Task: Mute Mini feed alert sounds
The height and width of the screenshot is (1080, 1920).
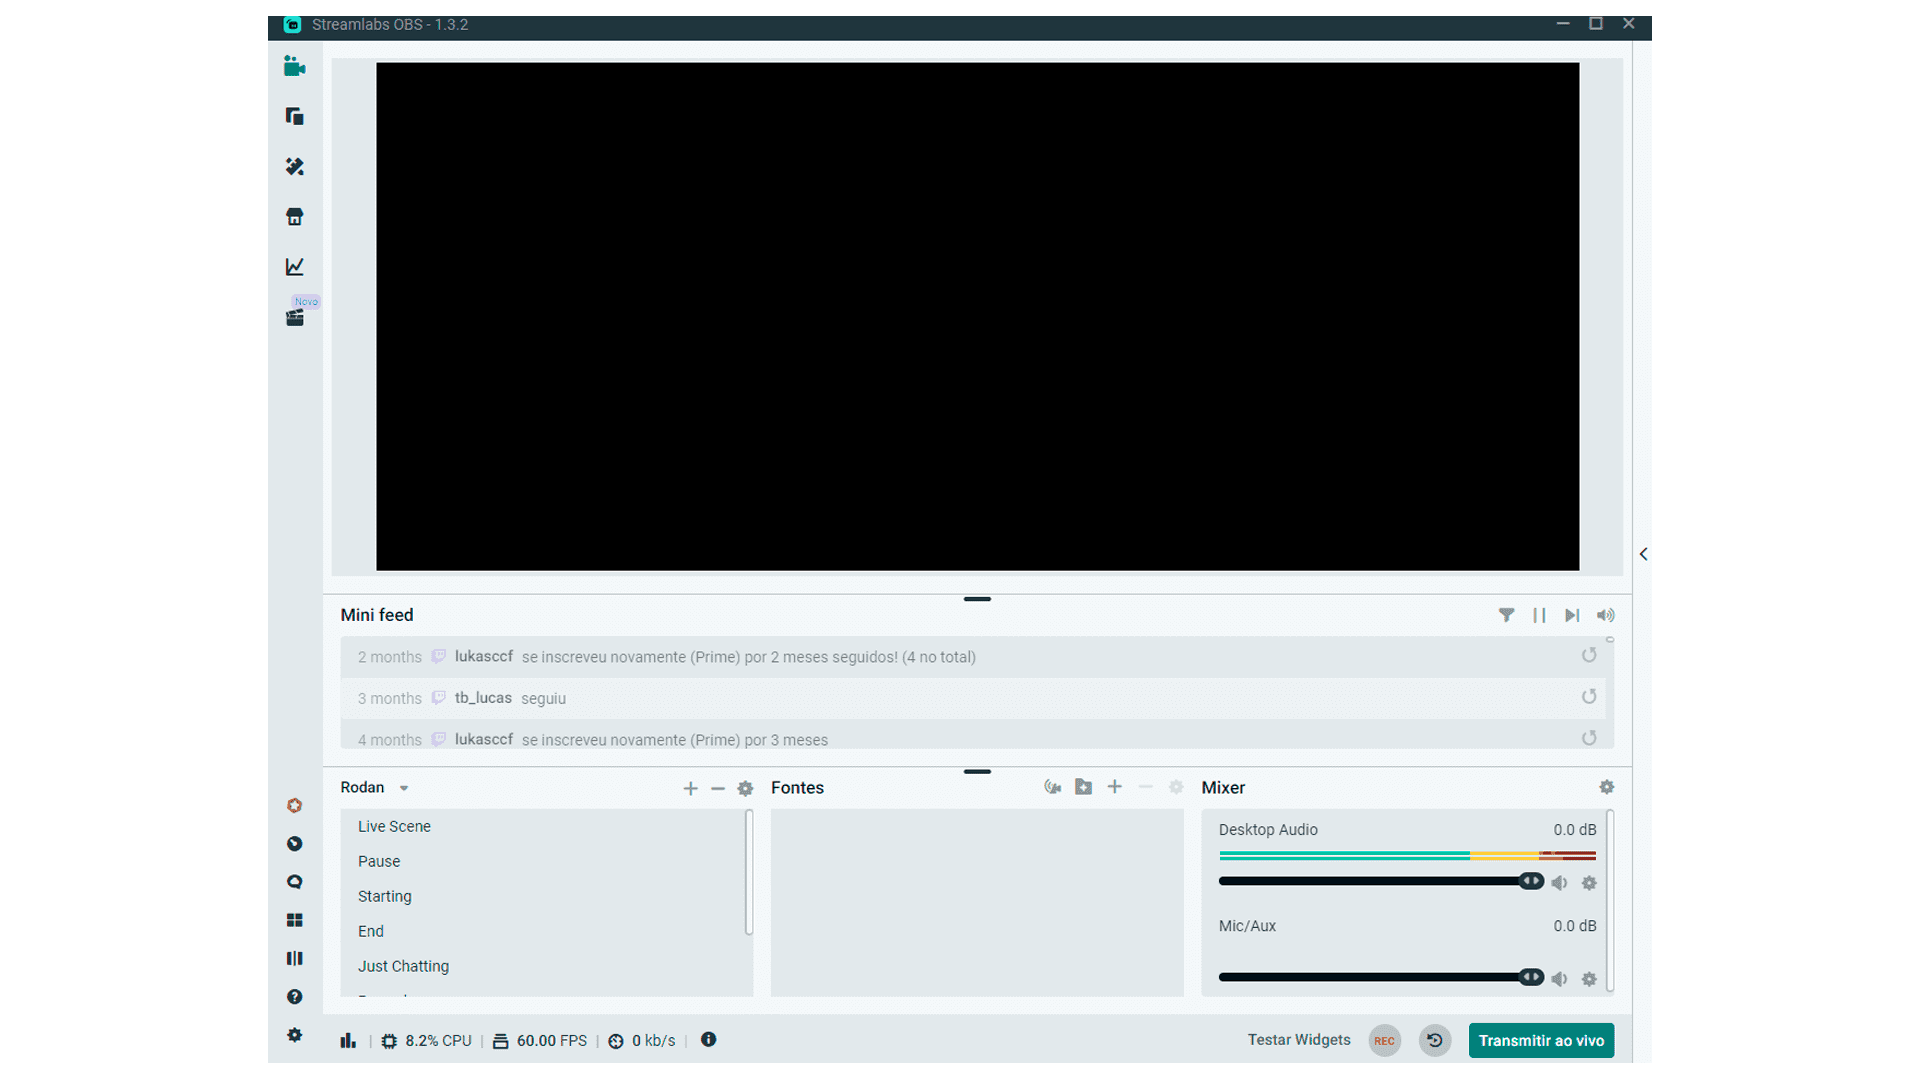Action: [x=1605, y=615]
